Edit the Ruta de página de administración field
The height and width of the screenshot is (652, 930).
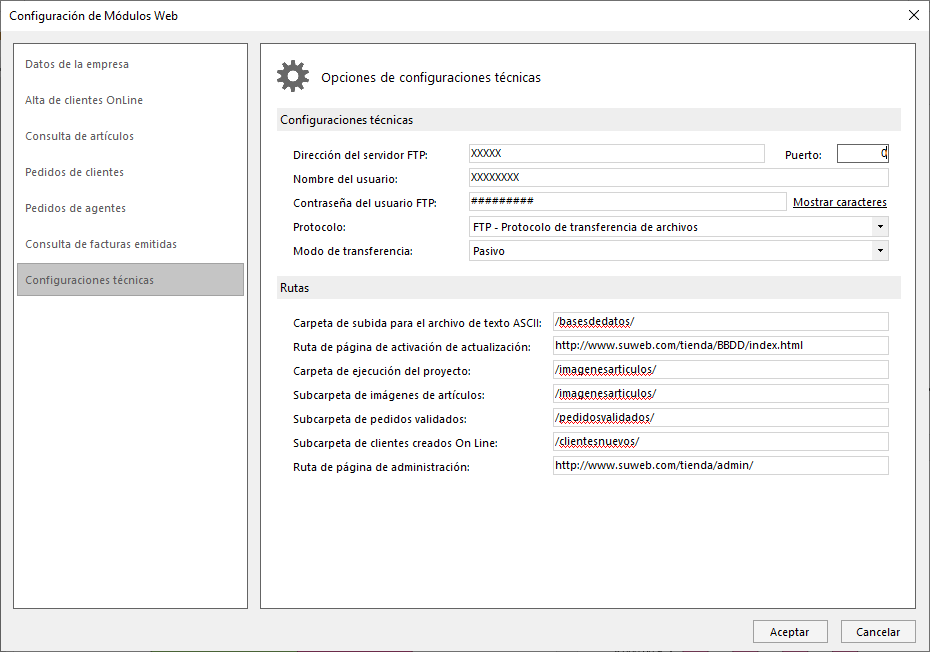(721, 466)
